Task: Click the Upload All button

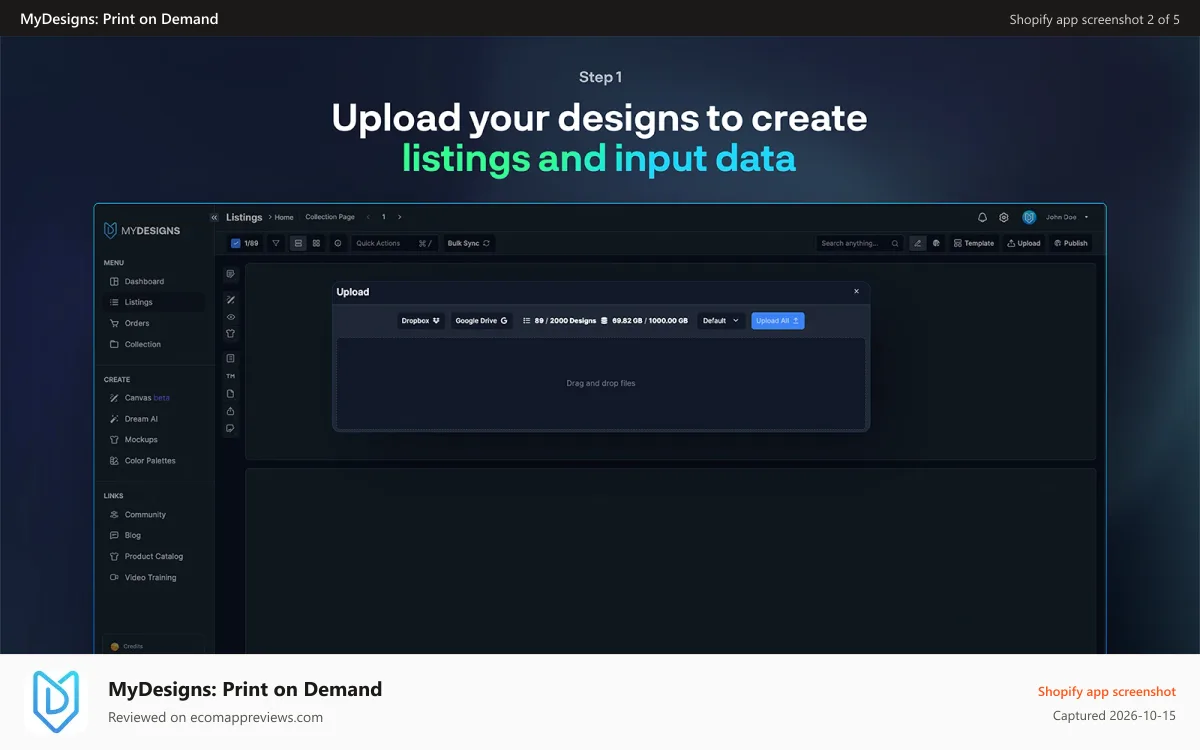Action: click(x=778, y=321)
